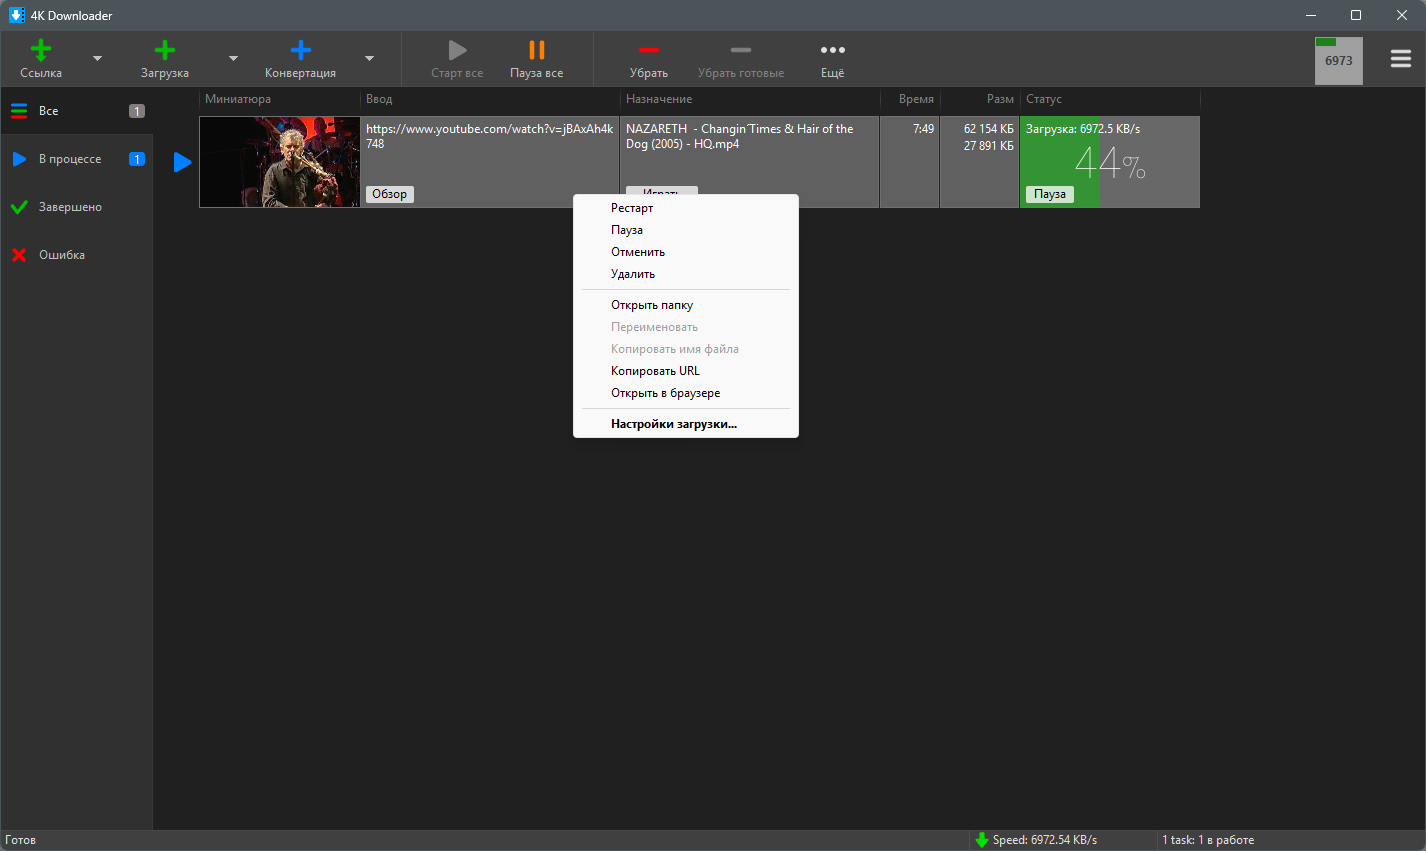
Task: Choose Копировать URL from context menu
Action: pyautogui.click(x=686, y=371)
